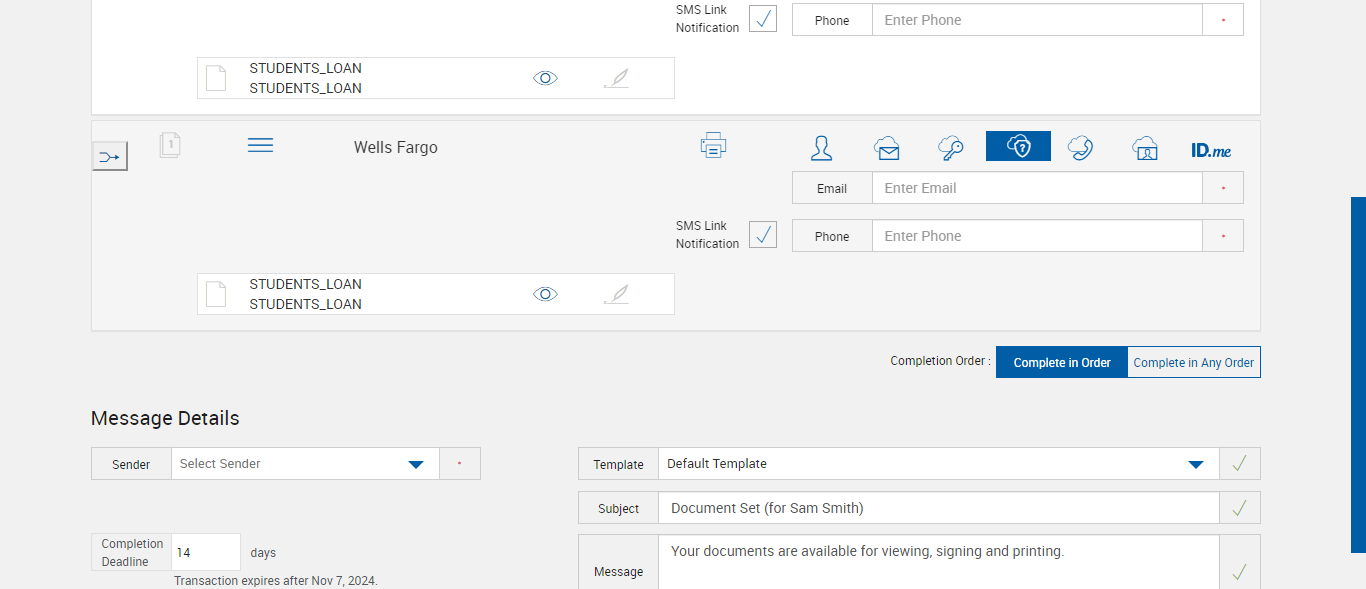Expand the Default Template dropdown

click(1195, 464)
